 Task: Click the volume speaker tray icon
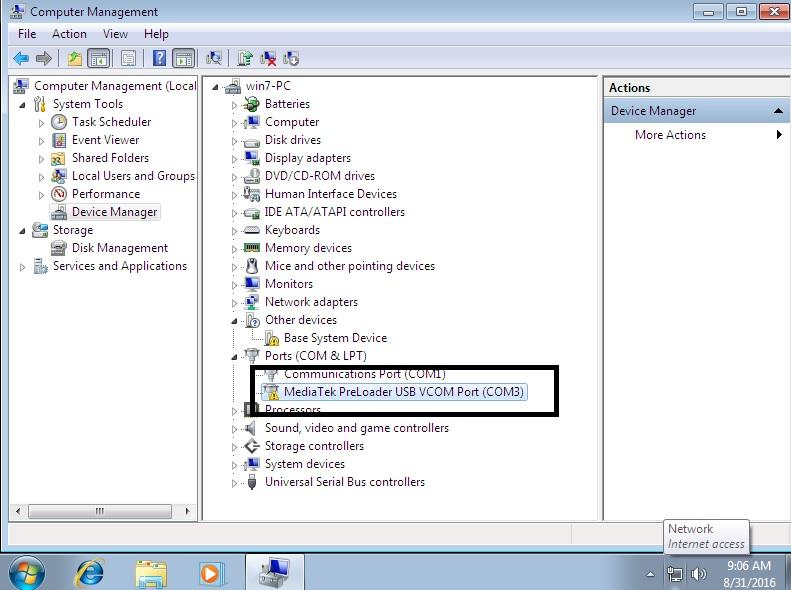click(x=699, y=574)
